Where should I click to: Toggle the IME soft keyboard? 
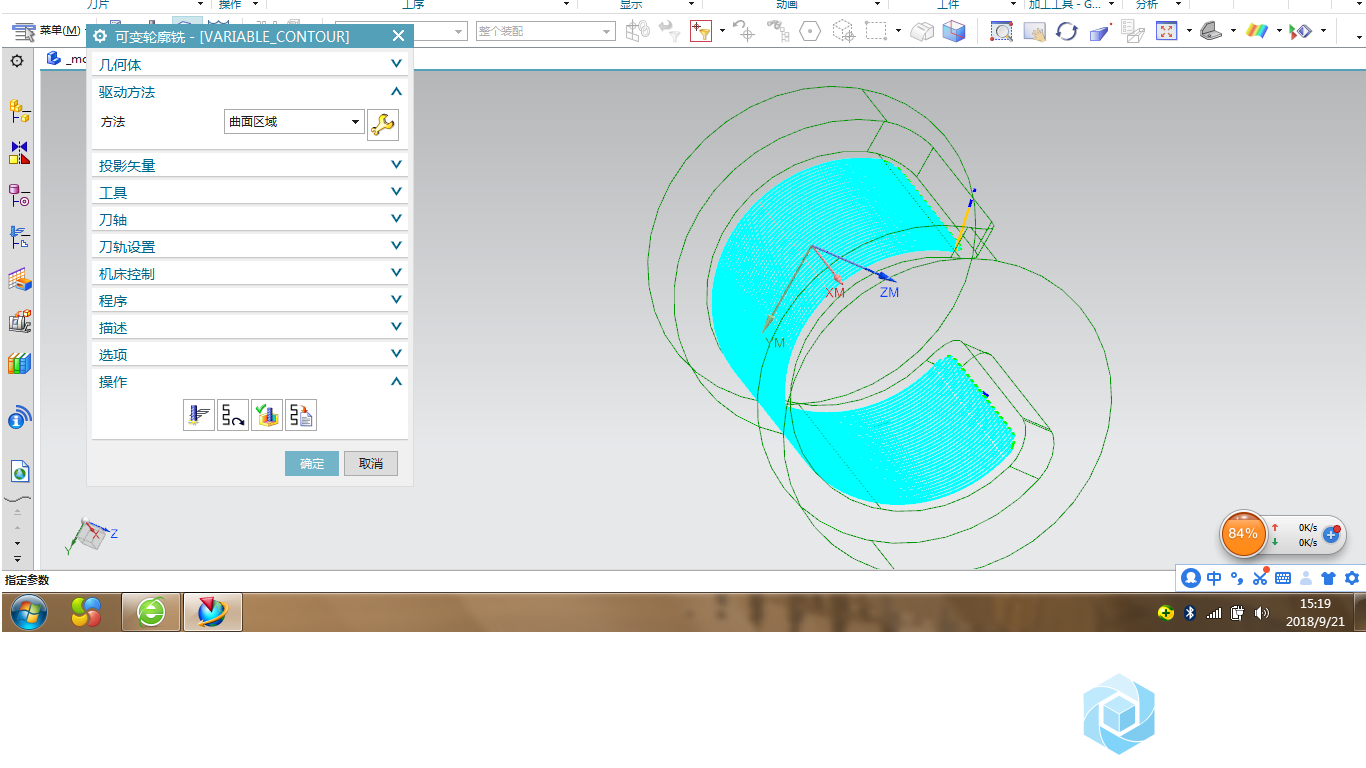pos(1283,578)
